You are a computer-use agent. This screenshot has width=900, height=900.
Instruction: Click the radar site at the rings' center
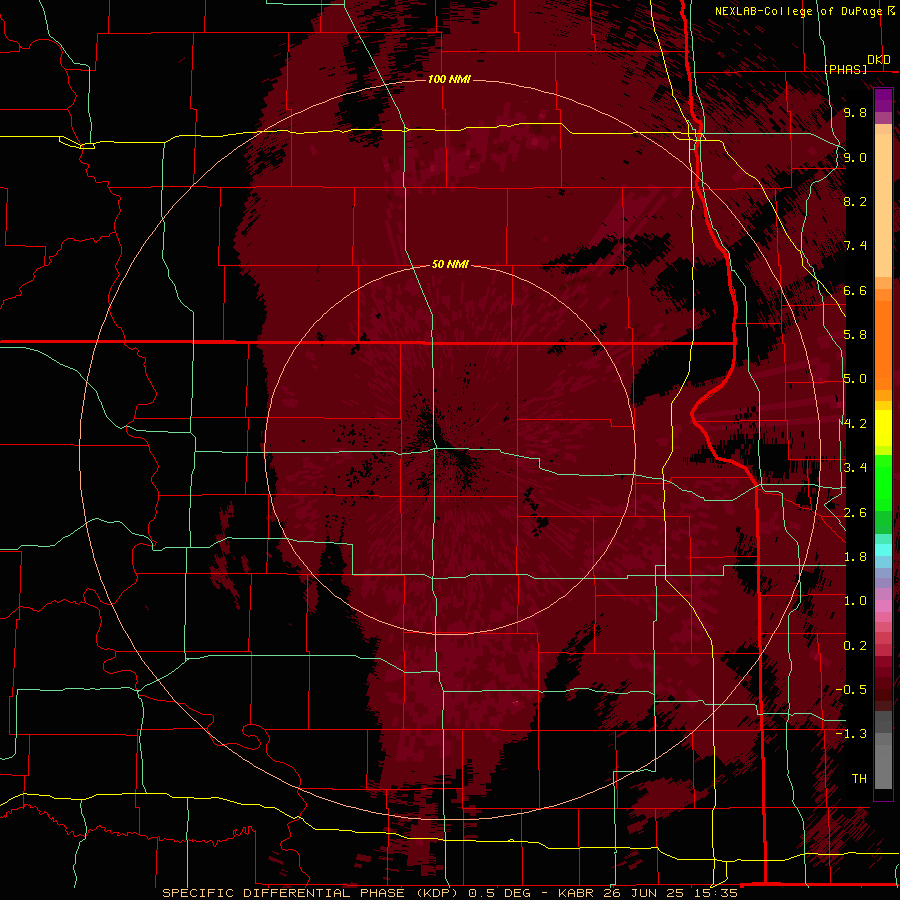pos(450,449)
